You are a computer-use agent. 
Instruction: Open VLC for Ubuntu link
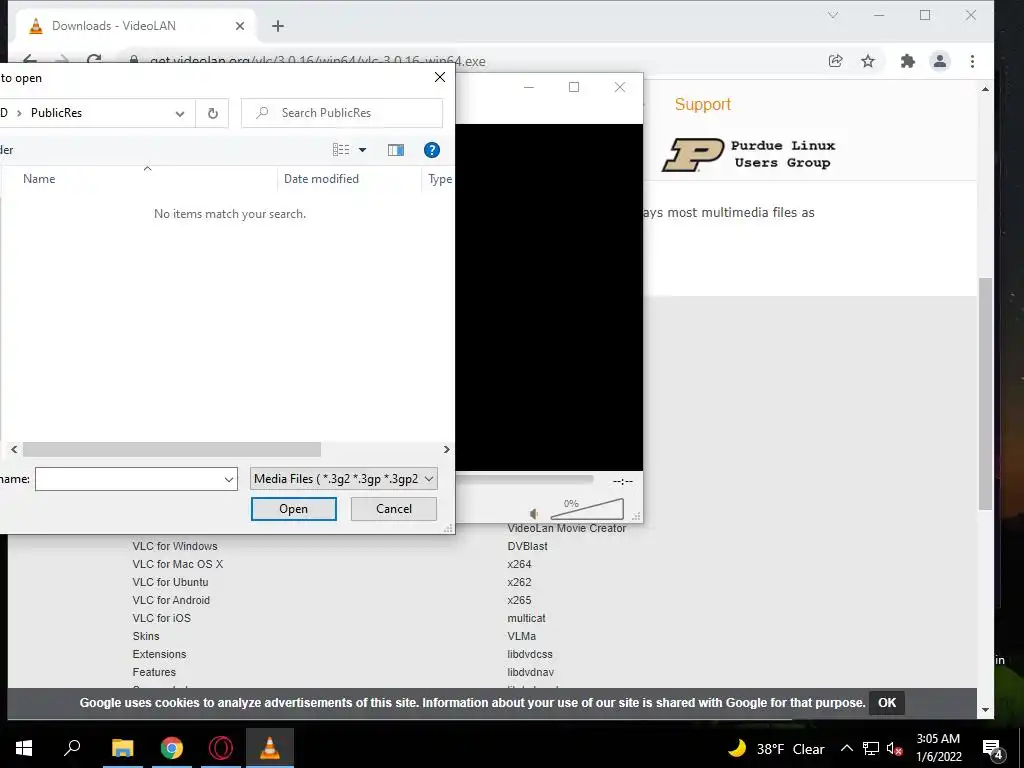point(170,582)
